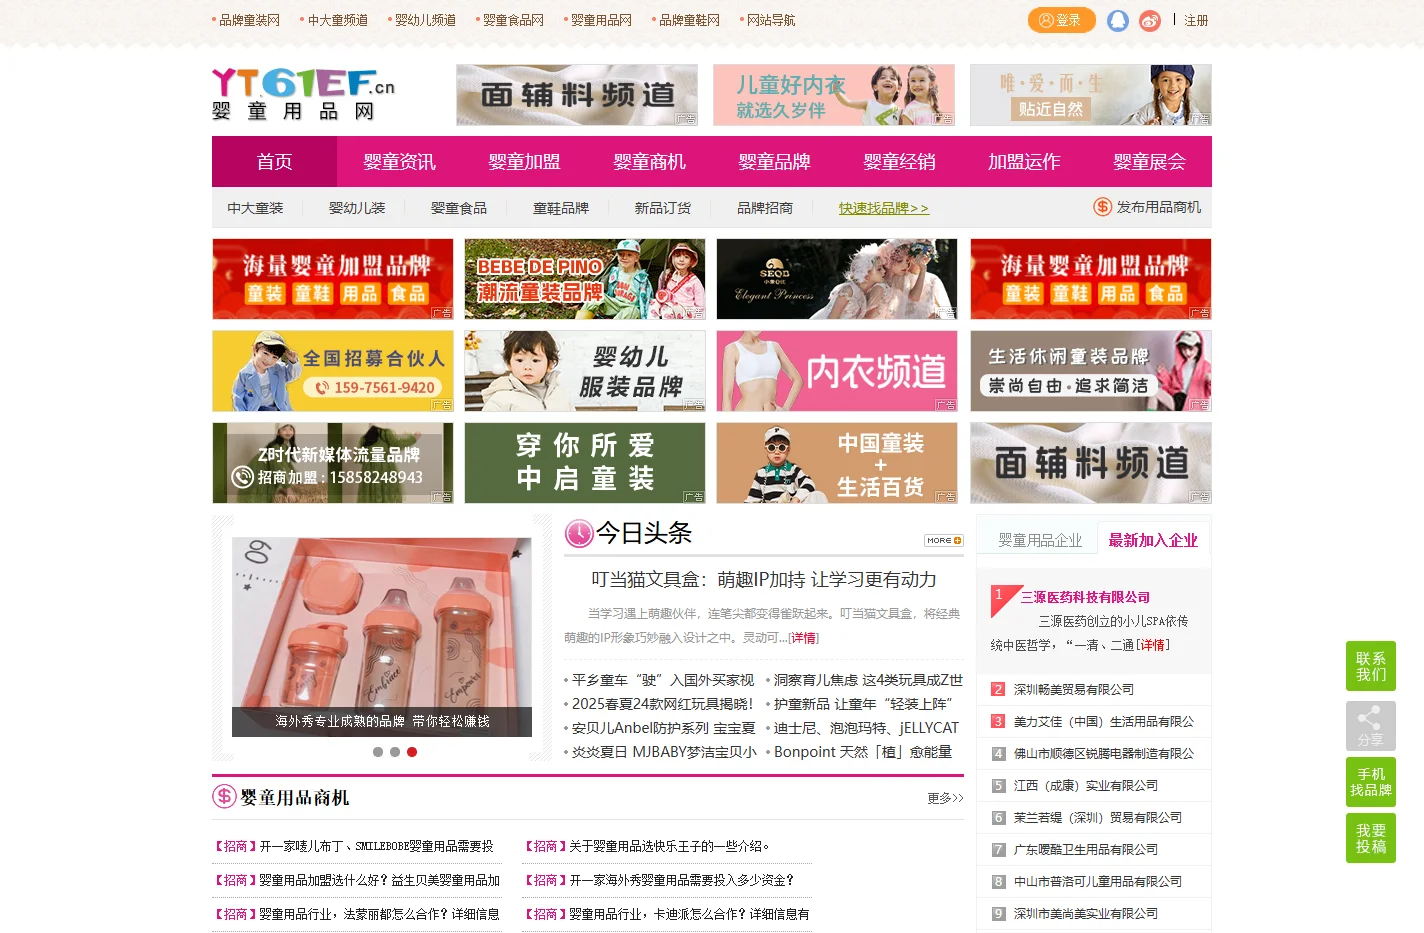Viewport: 1424px width, 933px height.
Task: Click the orange 登录 login button
Action: coord(1061,20)
